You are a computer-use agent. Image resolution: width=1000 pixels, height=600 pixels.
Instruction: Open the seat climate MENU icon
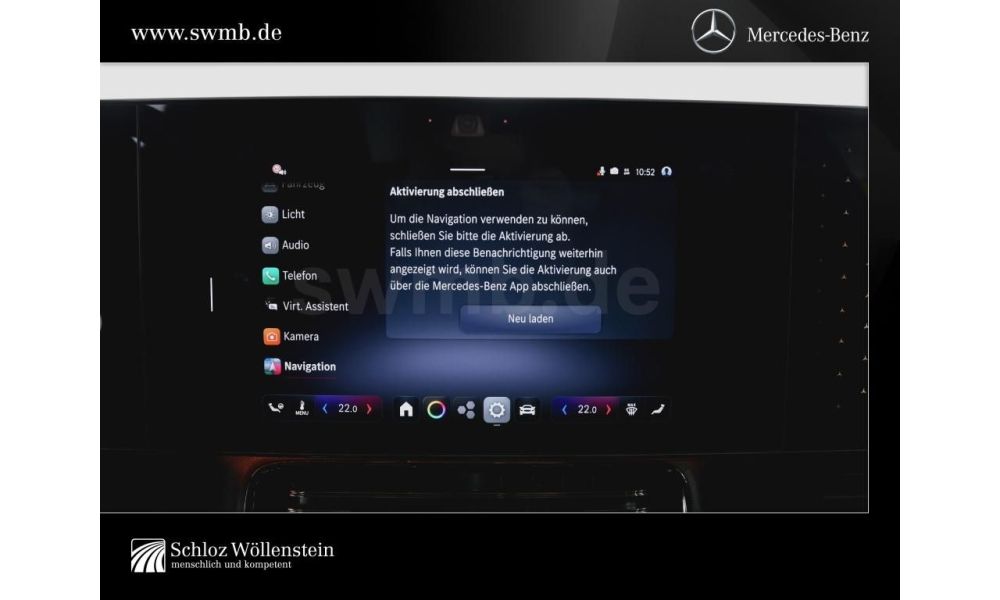click(x=302, y=408)
